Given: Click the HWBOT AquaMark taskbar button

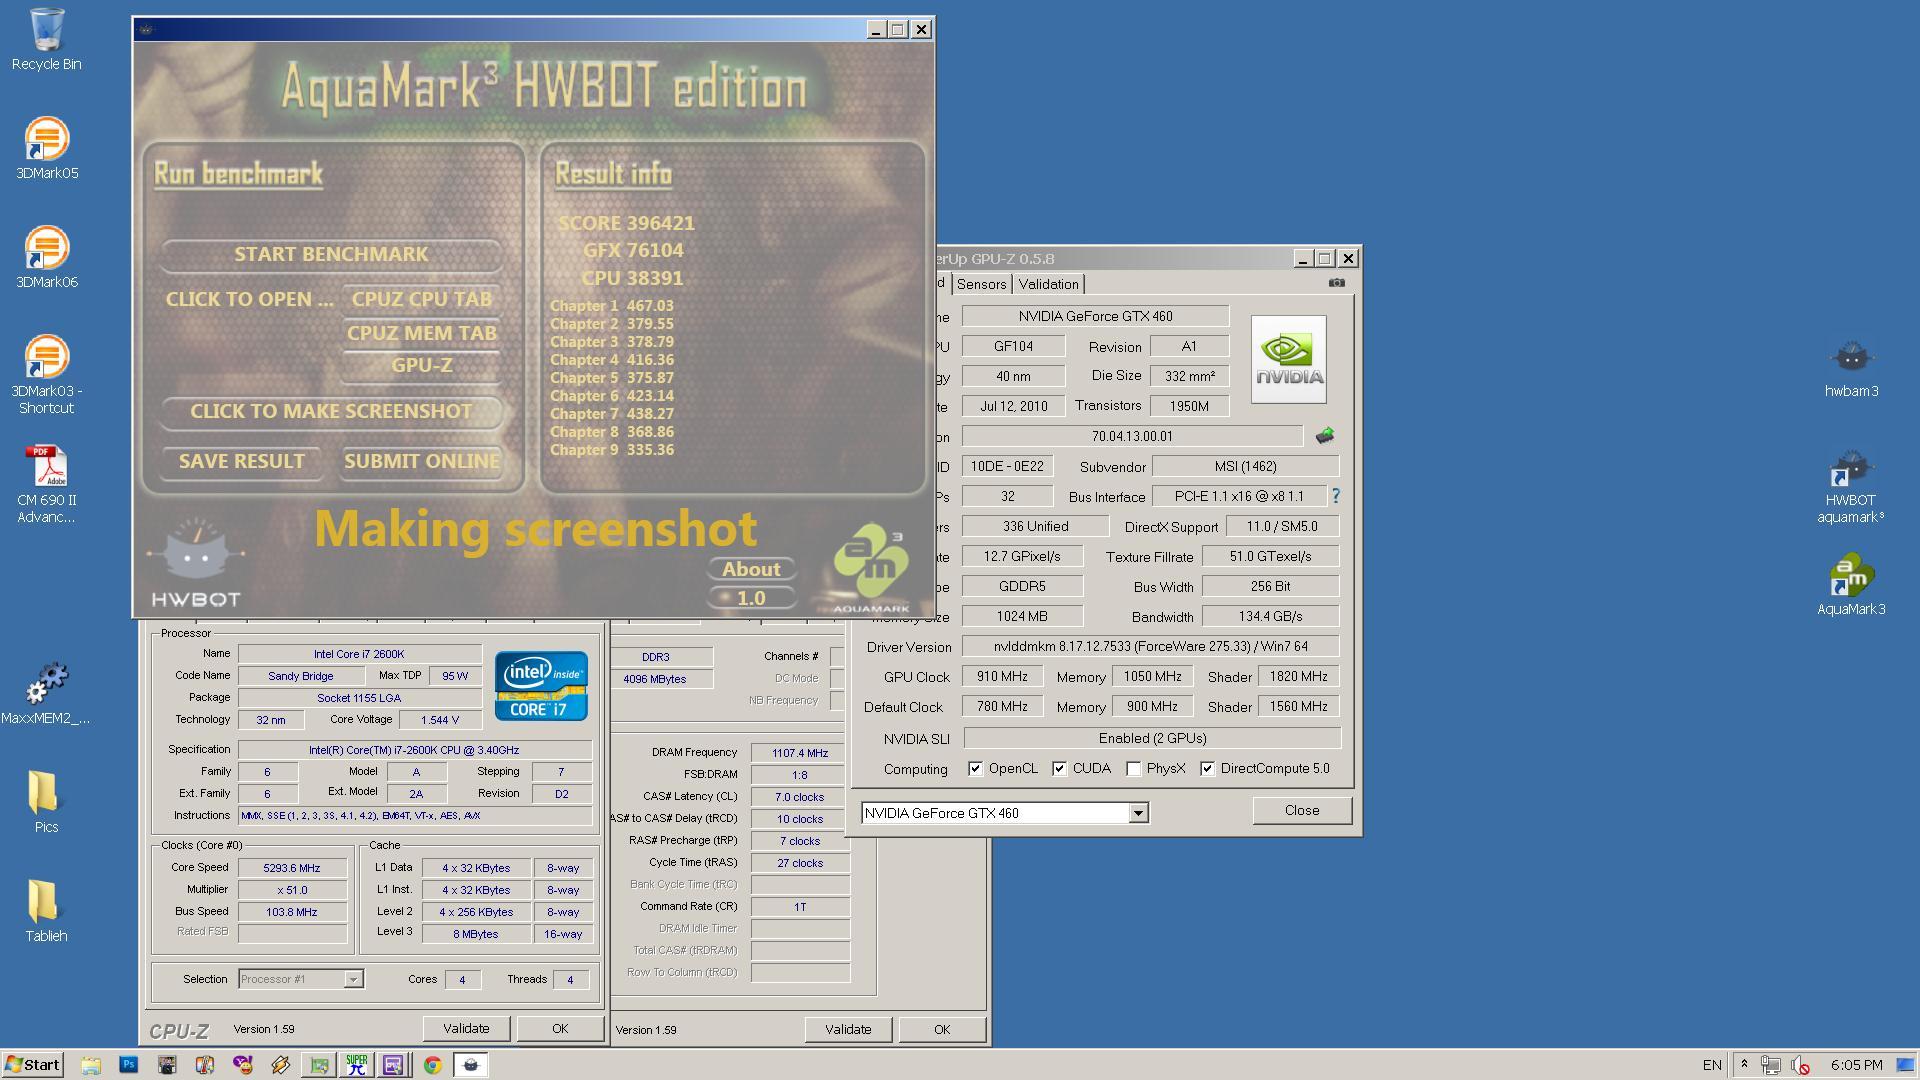Looking at the screenshot, I should pyautogui.click(x=470, y=1065).
